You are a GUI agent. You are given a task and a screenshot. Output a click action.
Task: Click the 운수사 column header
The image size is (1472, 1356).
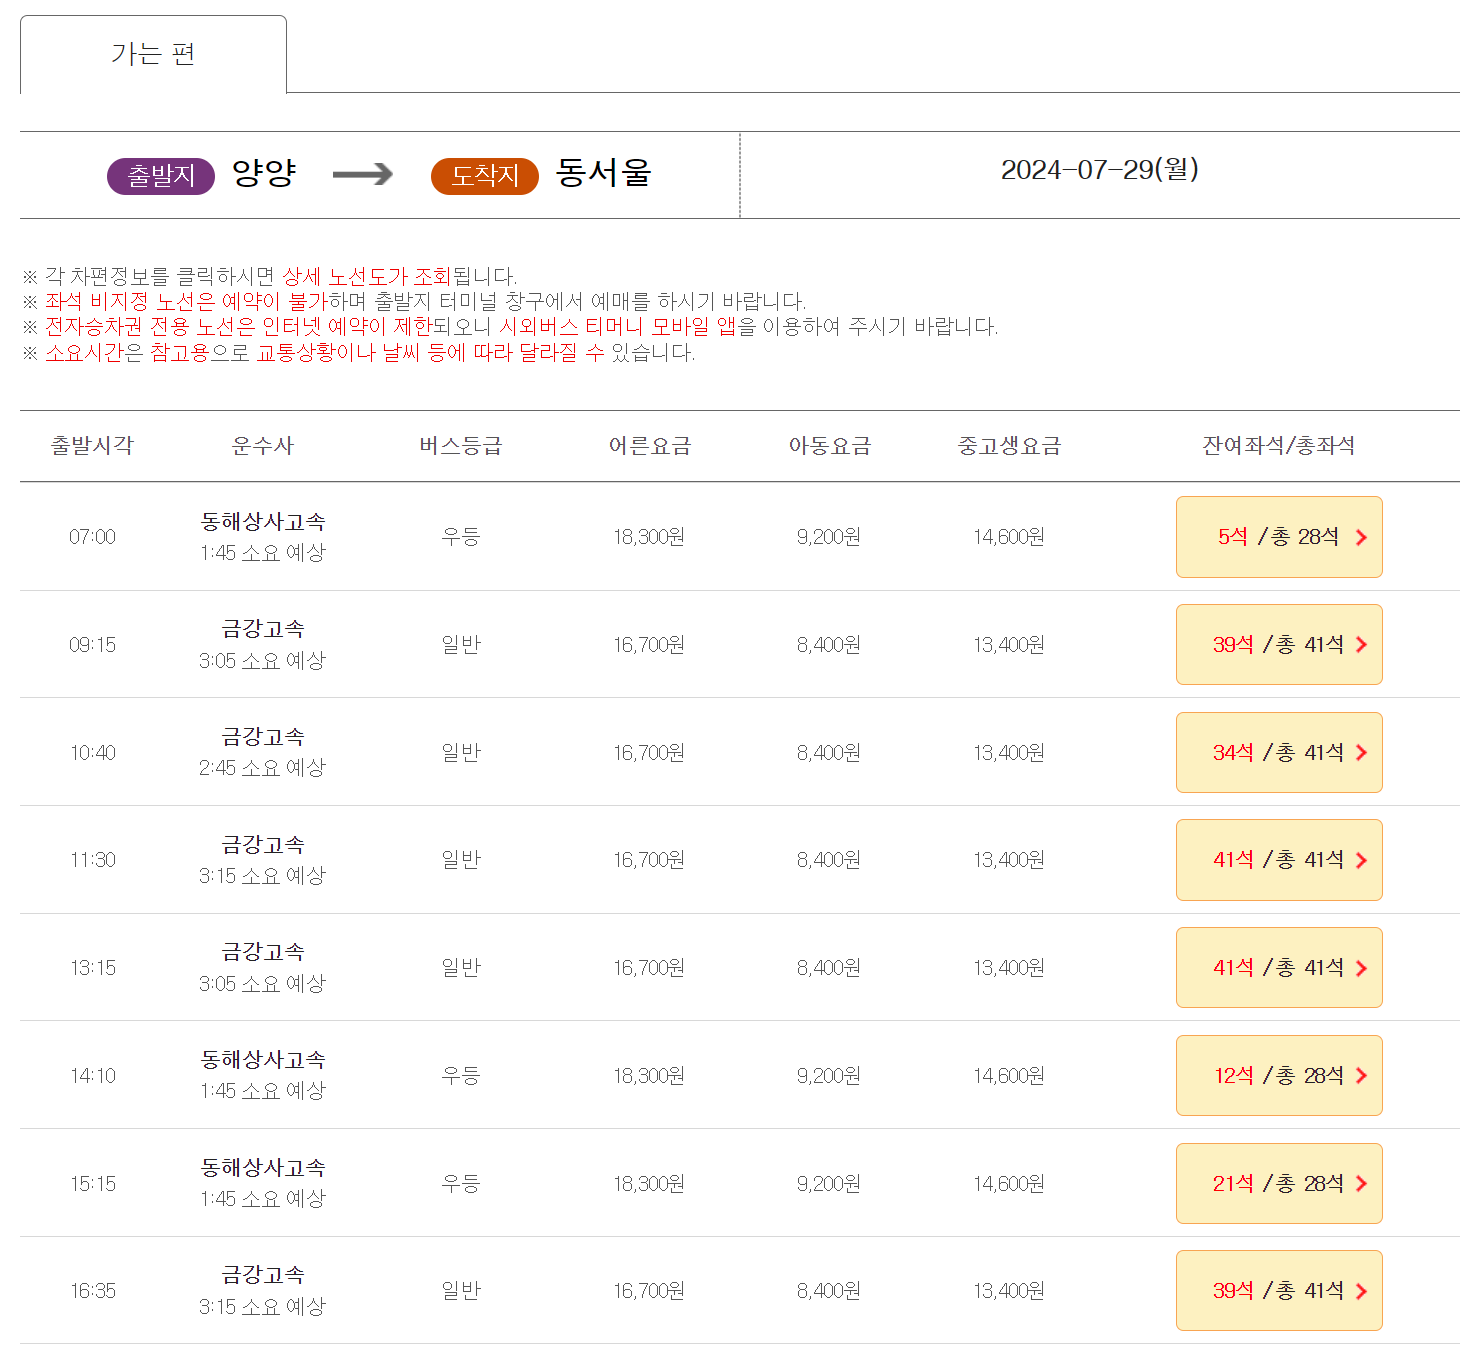pos(263,446)
